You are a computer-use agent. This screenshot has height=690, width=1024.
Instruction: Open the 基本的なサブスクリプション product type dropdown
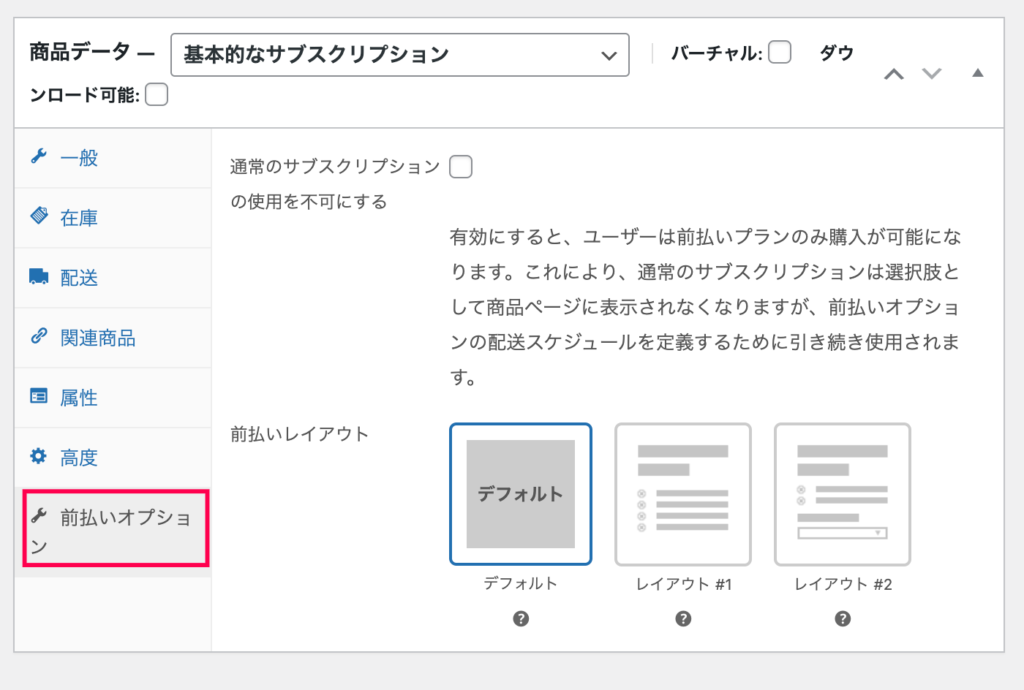(400, 55)
